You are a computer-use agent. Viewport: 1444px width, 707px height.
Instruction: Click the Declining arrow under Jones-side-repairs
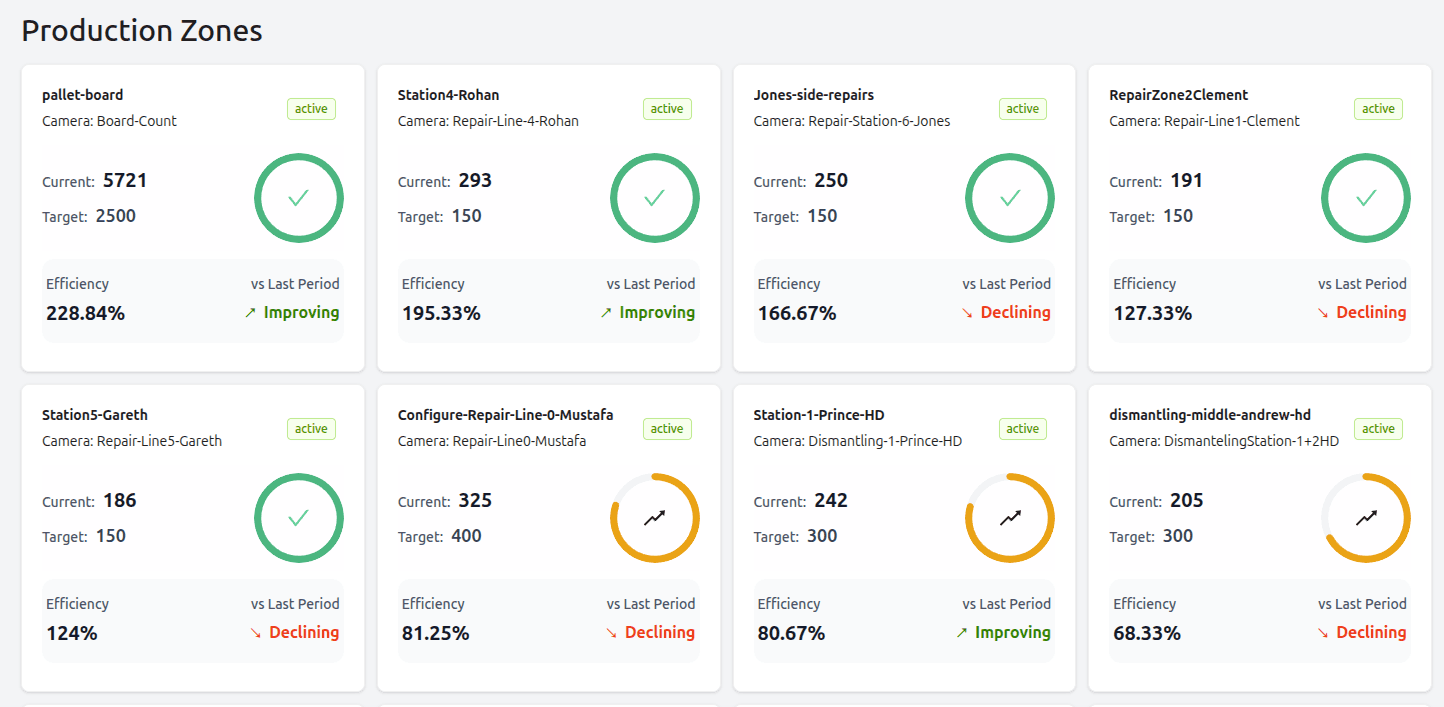pyautogui.click(x=1005, y=312)
